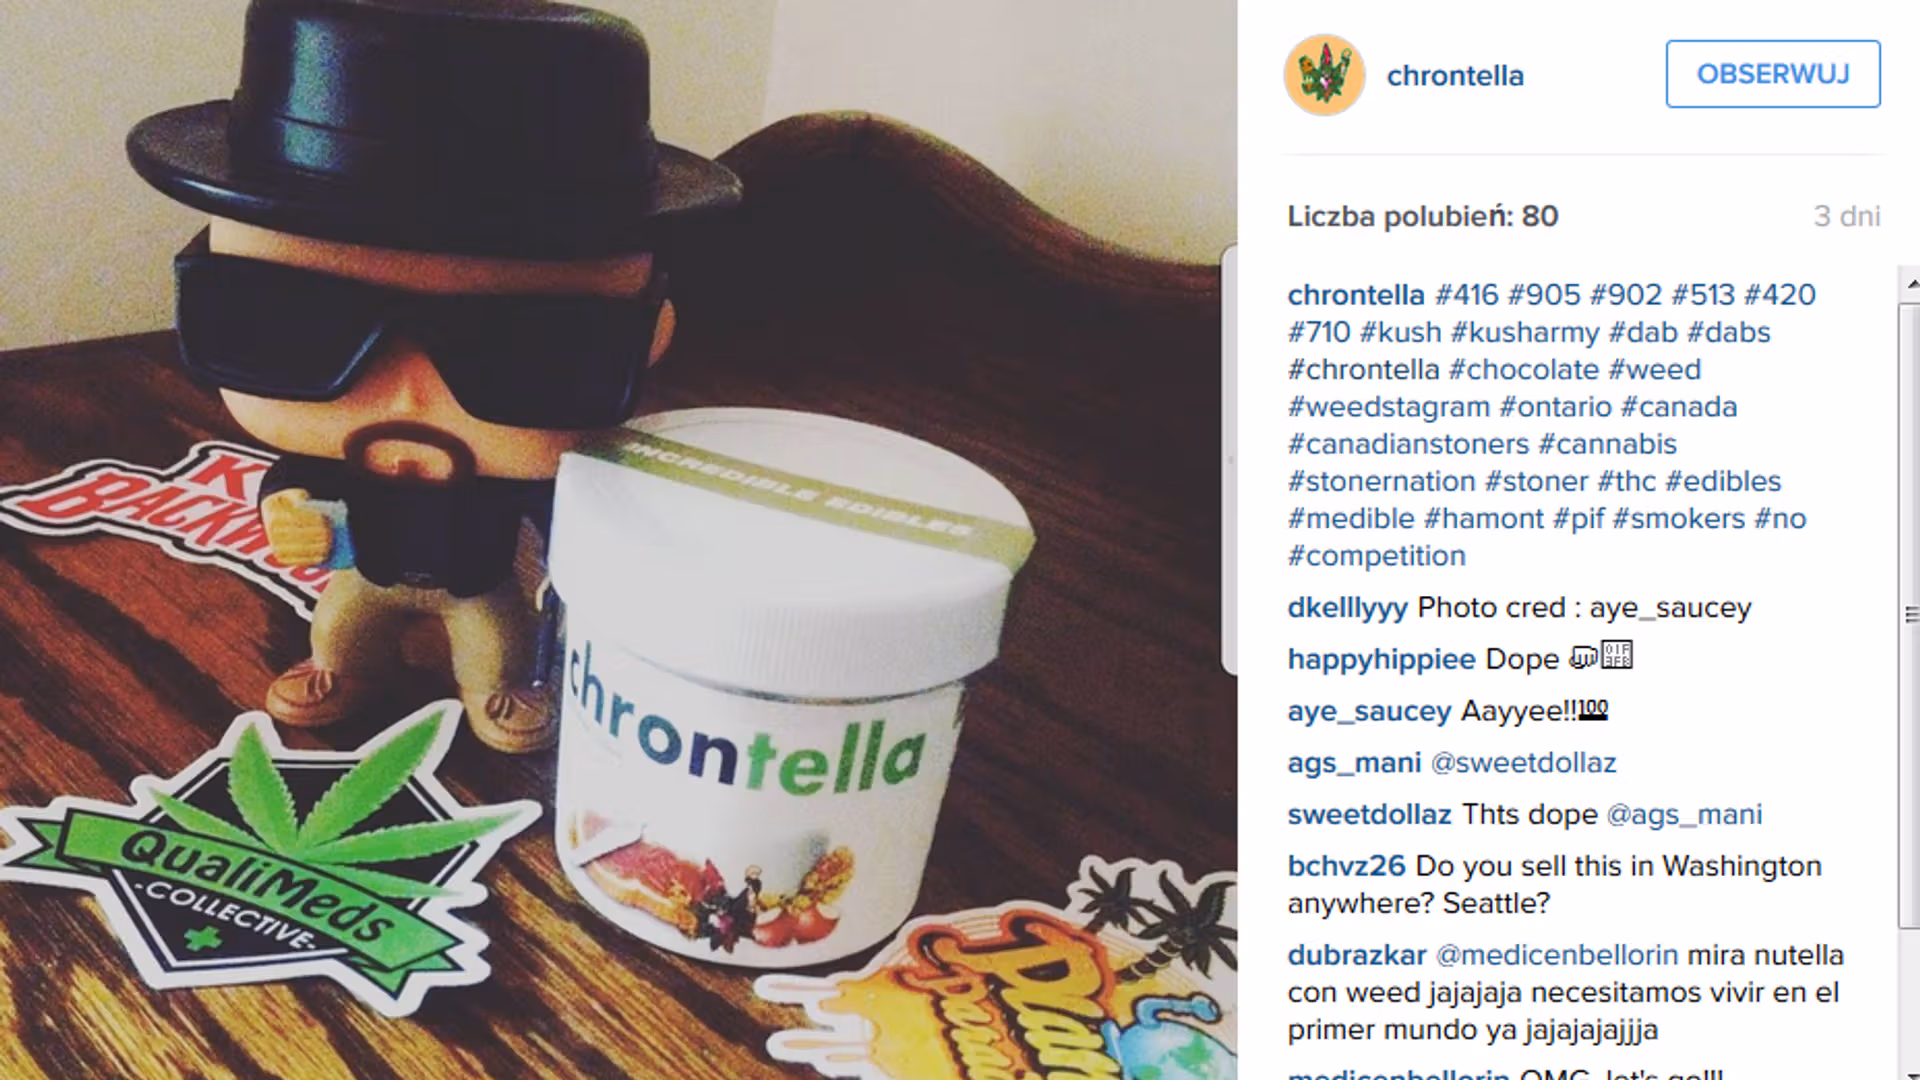Viewport: 1920px width, 1080px height.
Task: Open dubrazkar's profile from the comments
Action: tap(1356, 955)
